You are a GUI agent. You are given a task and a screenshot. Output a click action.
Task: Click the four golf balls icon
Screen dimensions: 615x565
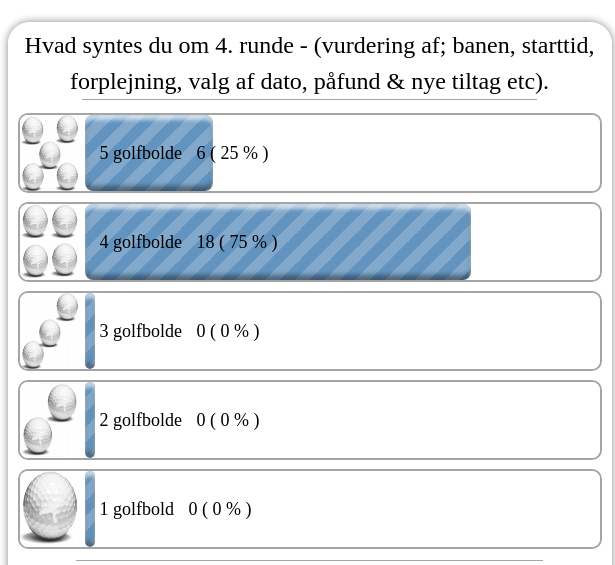[x=50, y=242]
